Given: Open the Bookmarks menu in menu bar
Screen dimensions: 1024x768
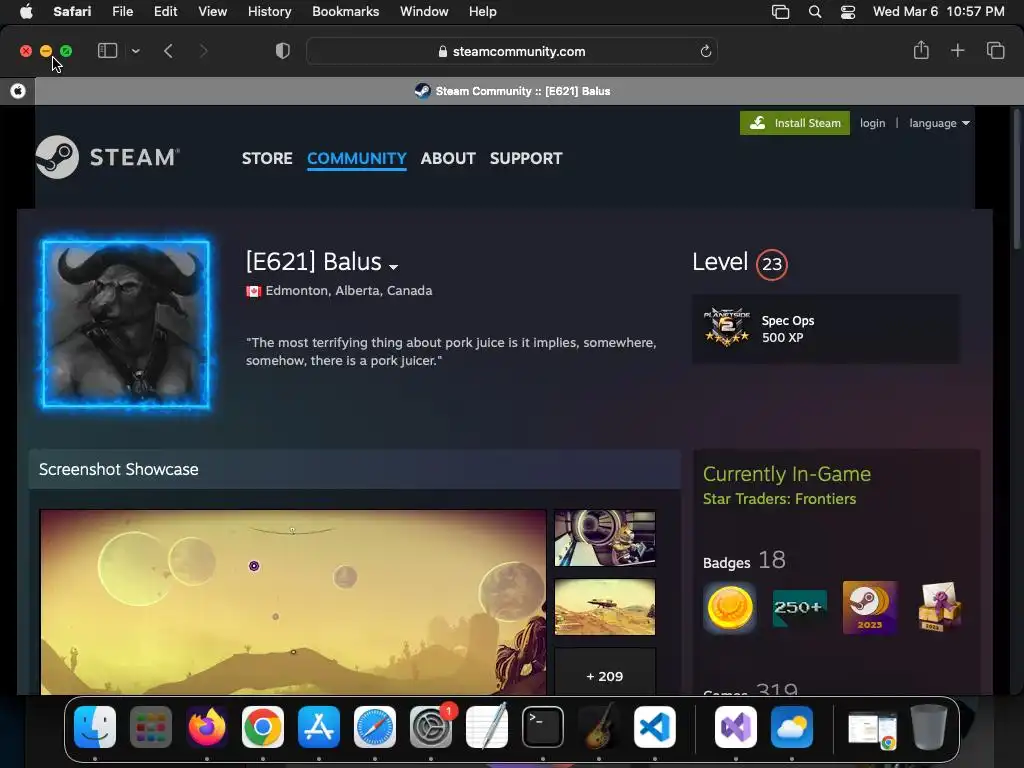Looking at the screenshot, I should pyautogui.click(x=345, y=12).
